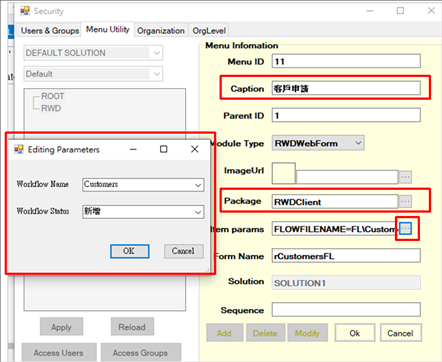Switch to the Menu Utility tab

[108, 29]
